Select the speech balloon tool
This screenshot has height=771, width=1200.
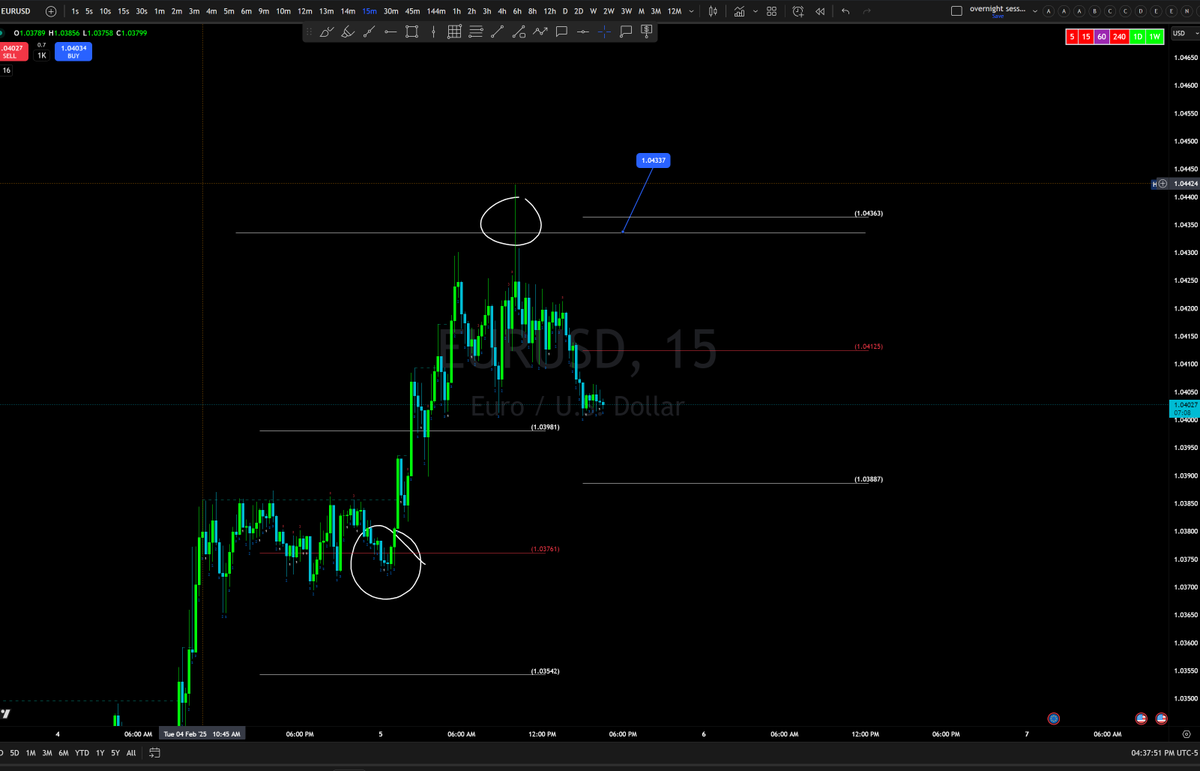[x=625, y=32]
